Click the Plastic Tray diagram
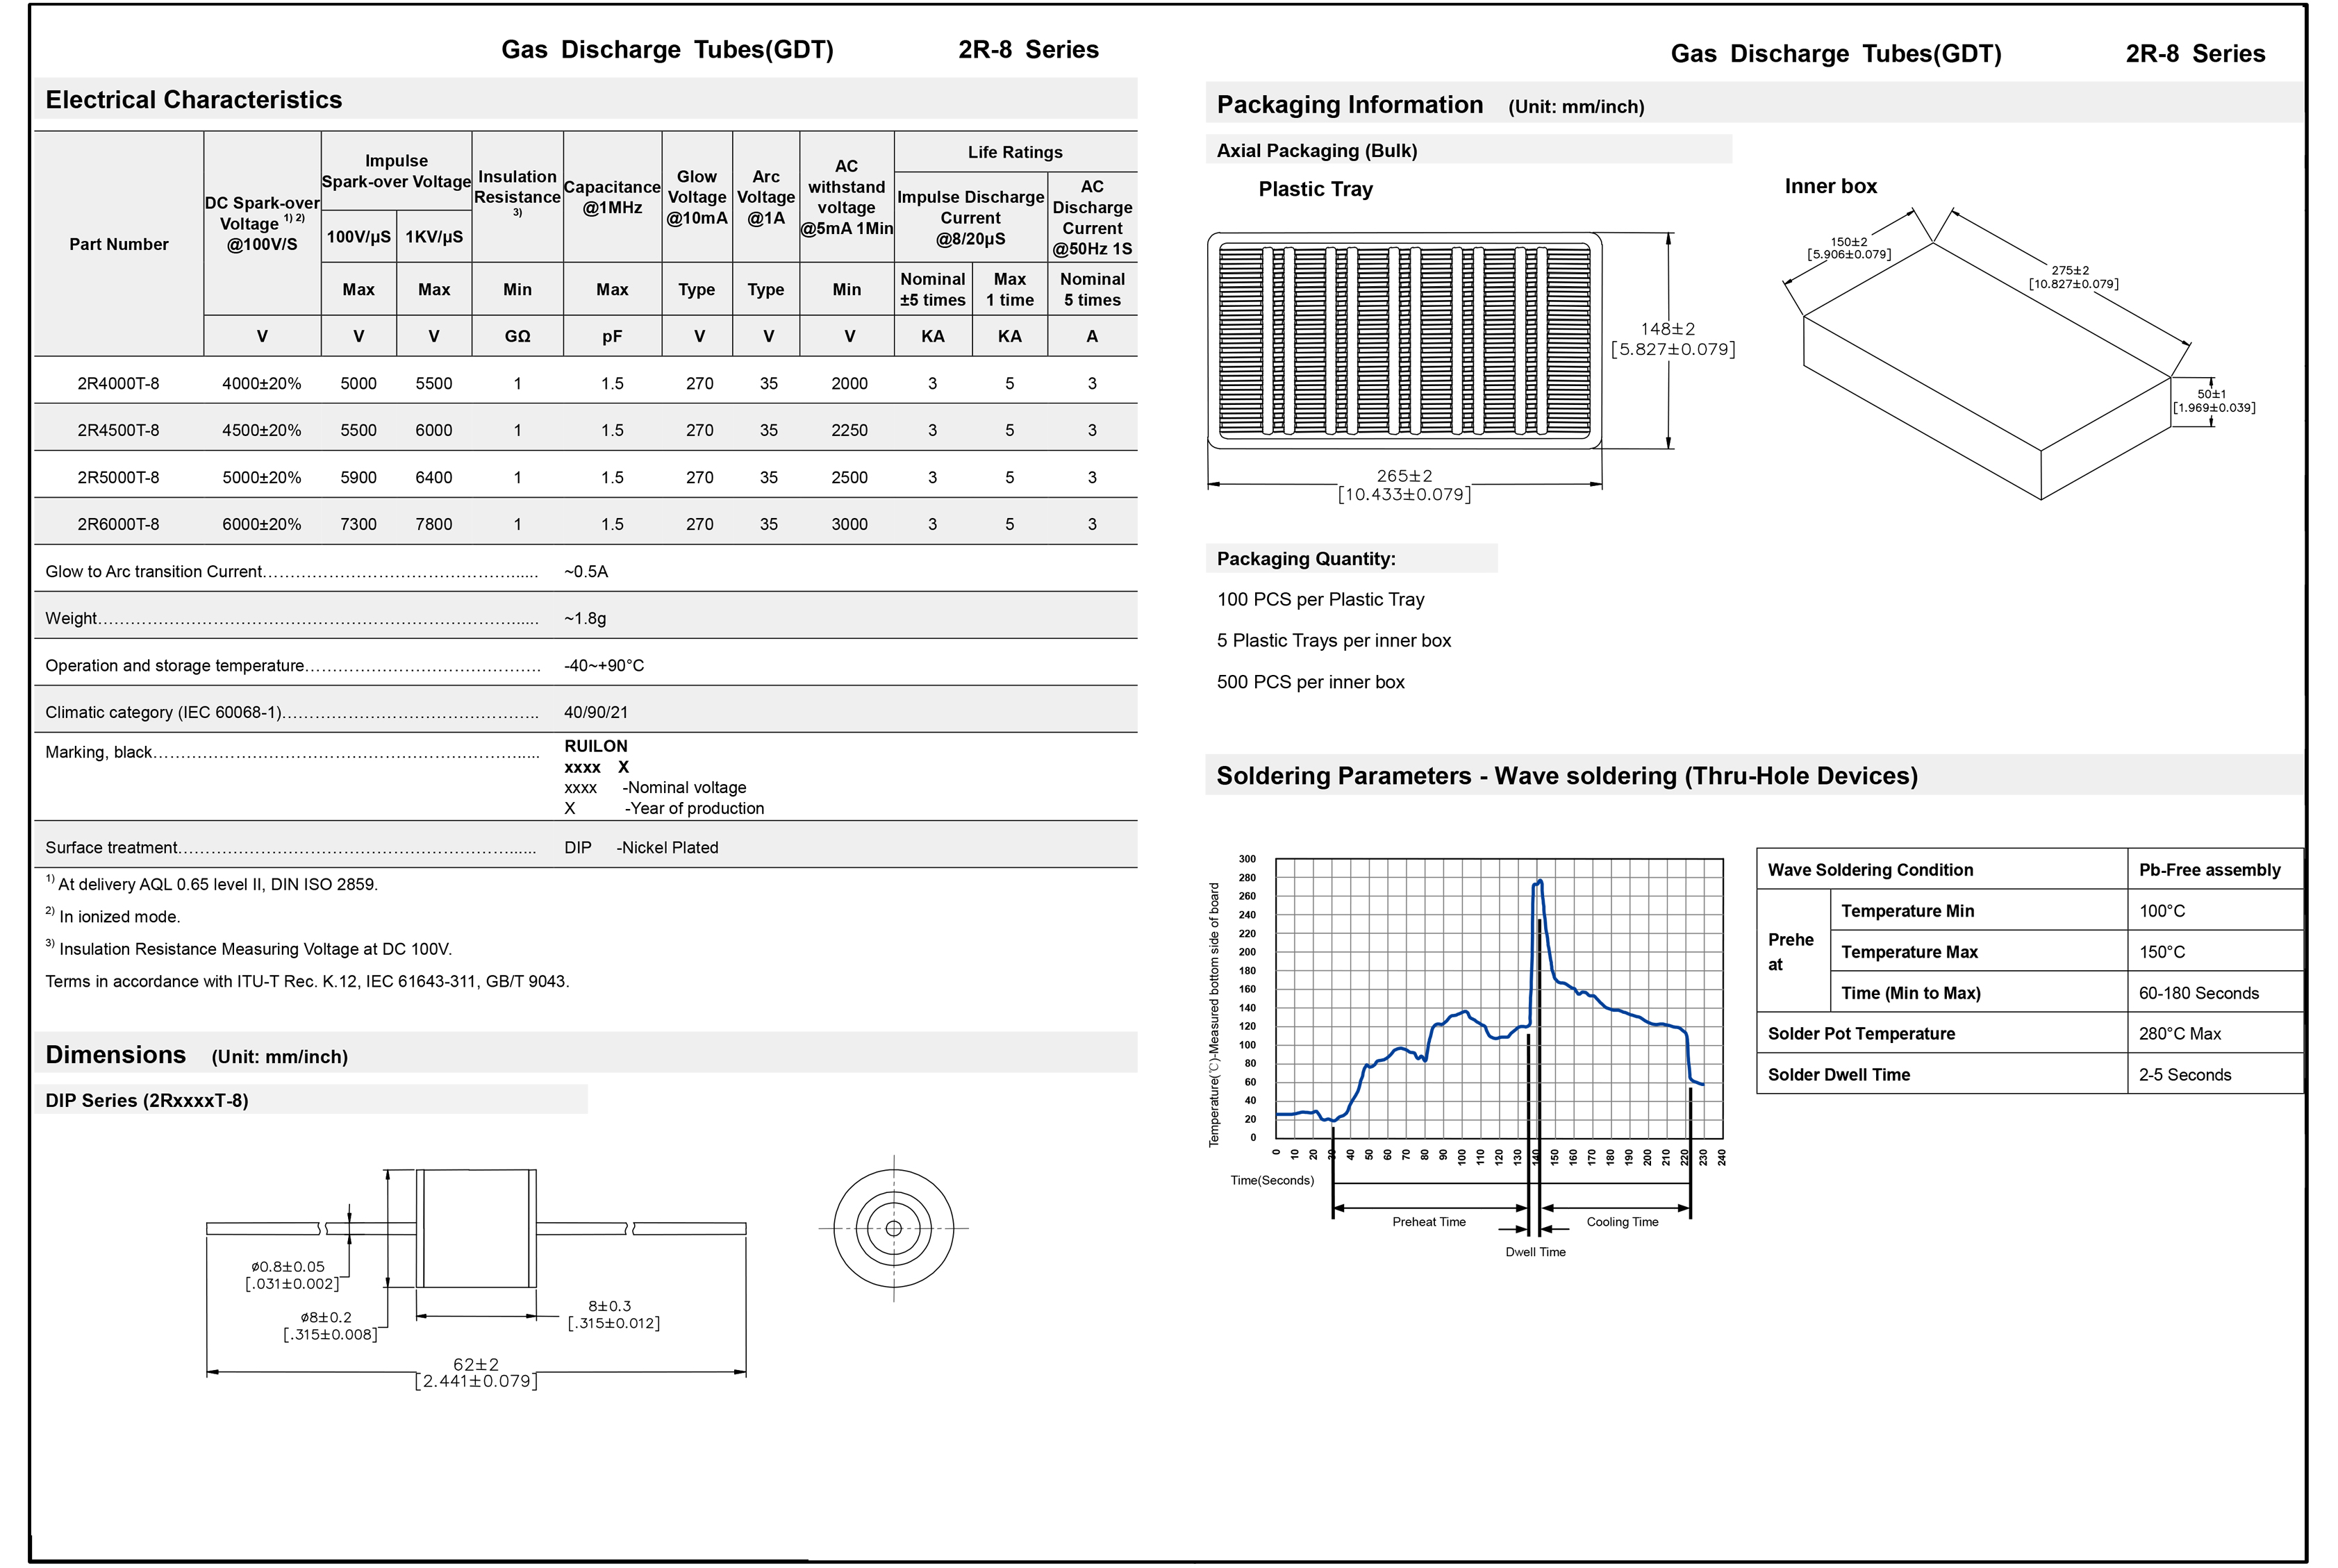The image size is (2338, 1568). coord(1404,340)
